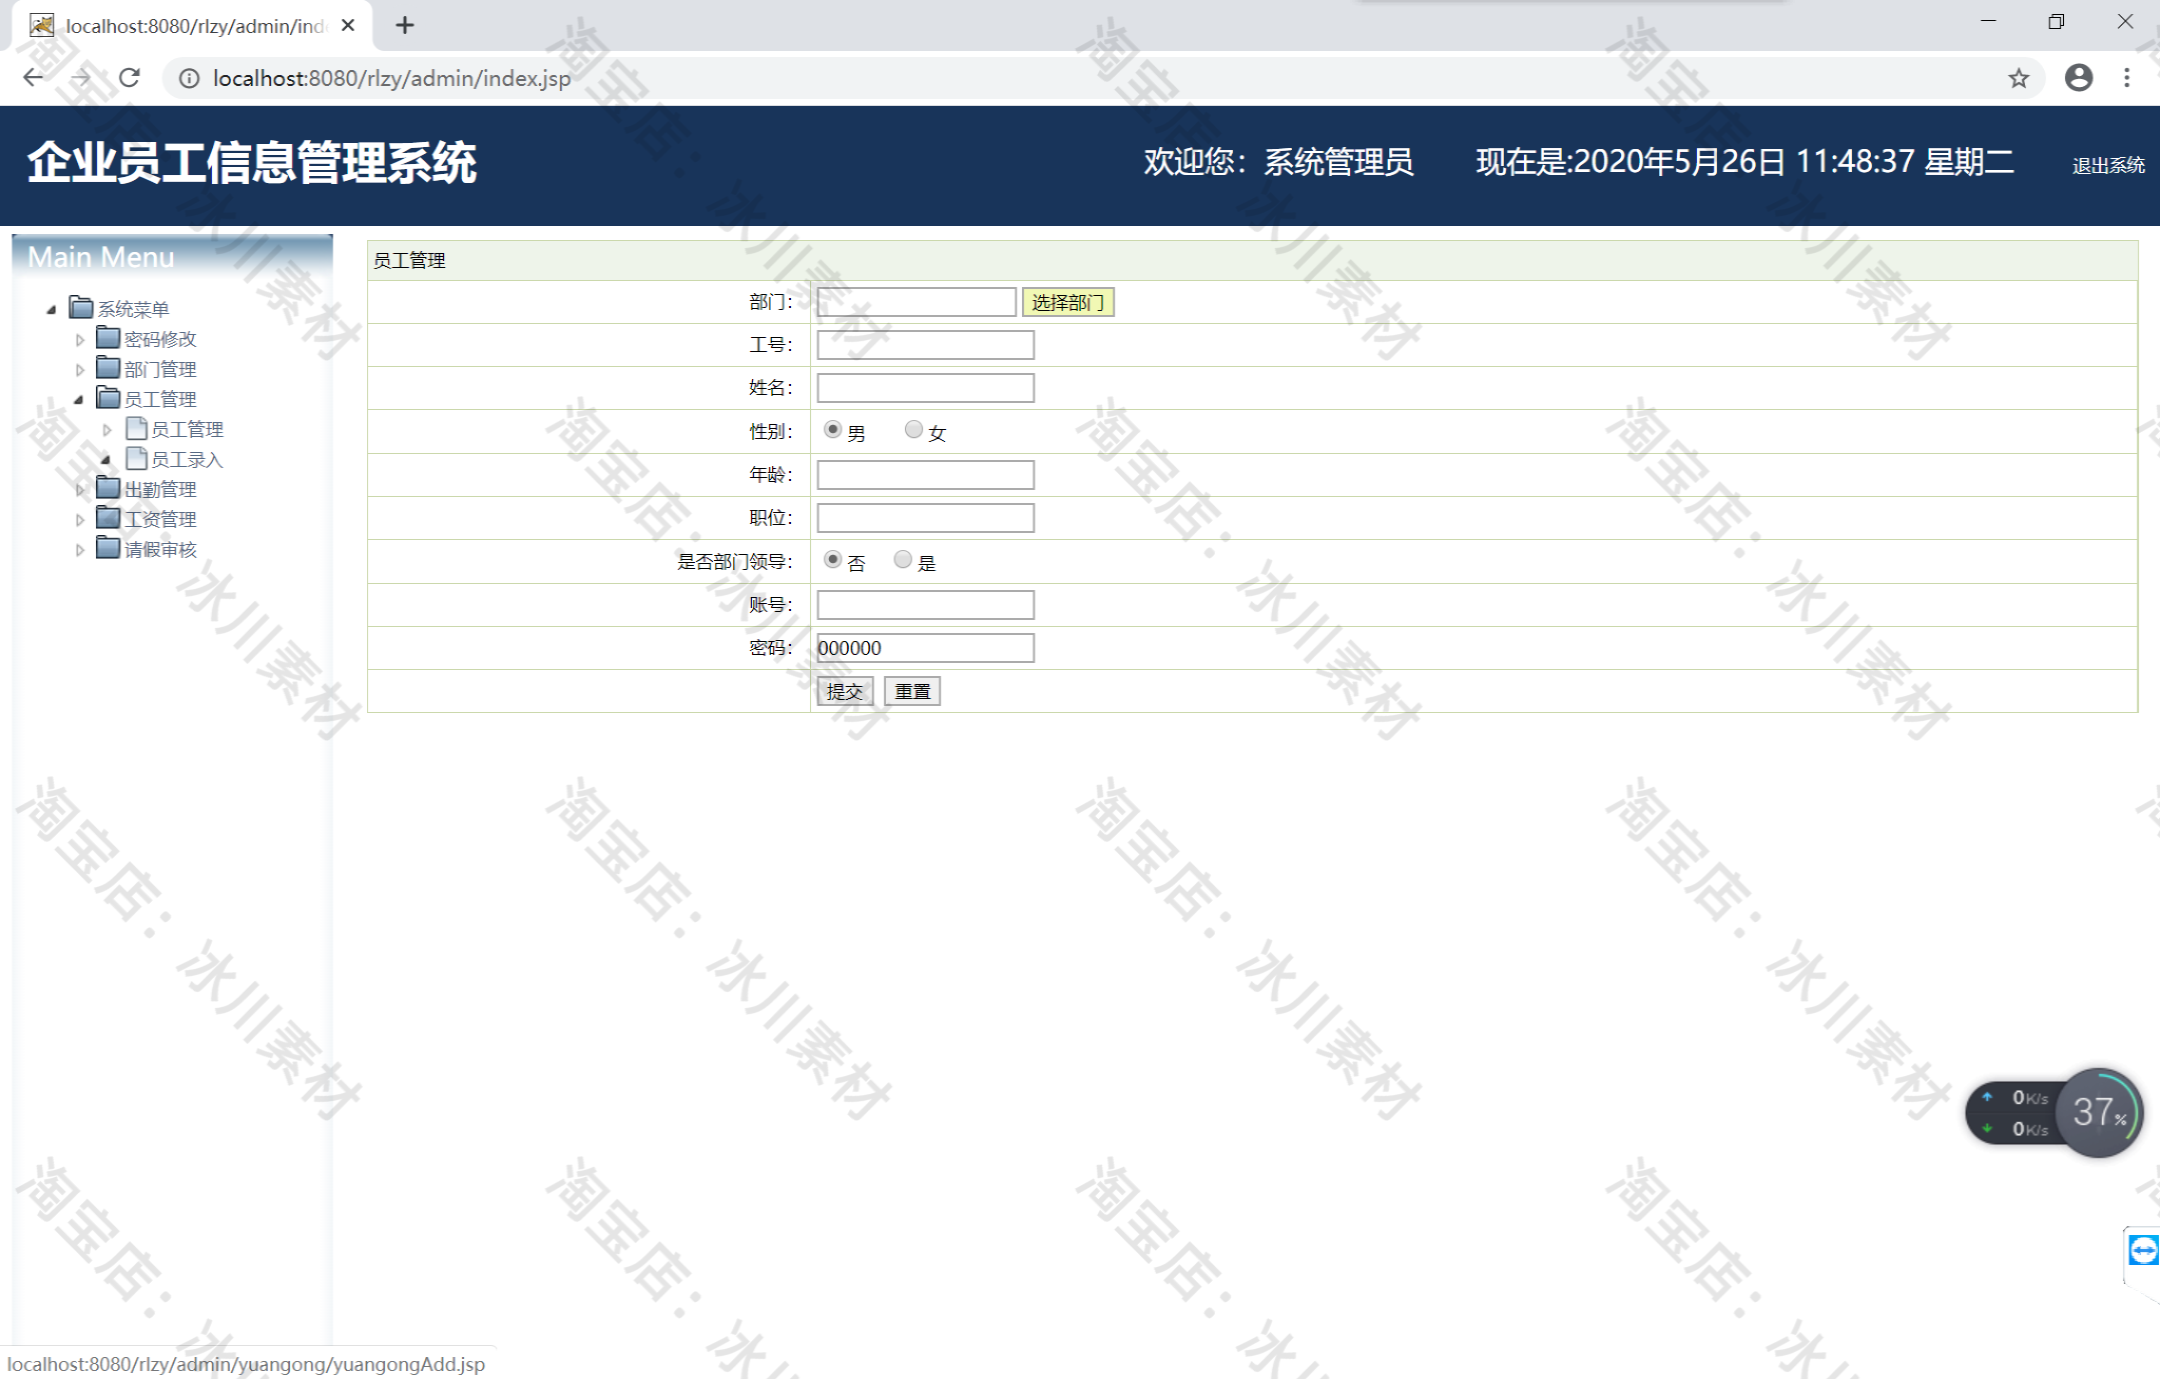Click the browser address bar URL
This screenshot has height=1379, width=2160.
tap(392, 78)
